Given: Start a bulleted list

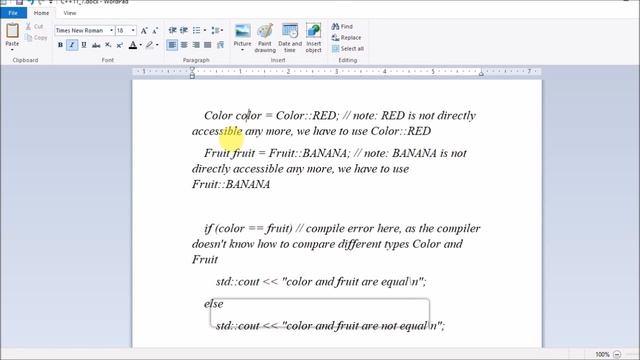Looking at the screenshot, I should coord(196,31).
